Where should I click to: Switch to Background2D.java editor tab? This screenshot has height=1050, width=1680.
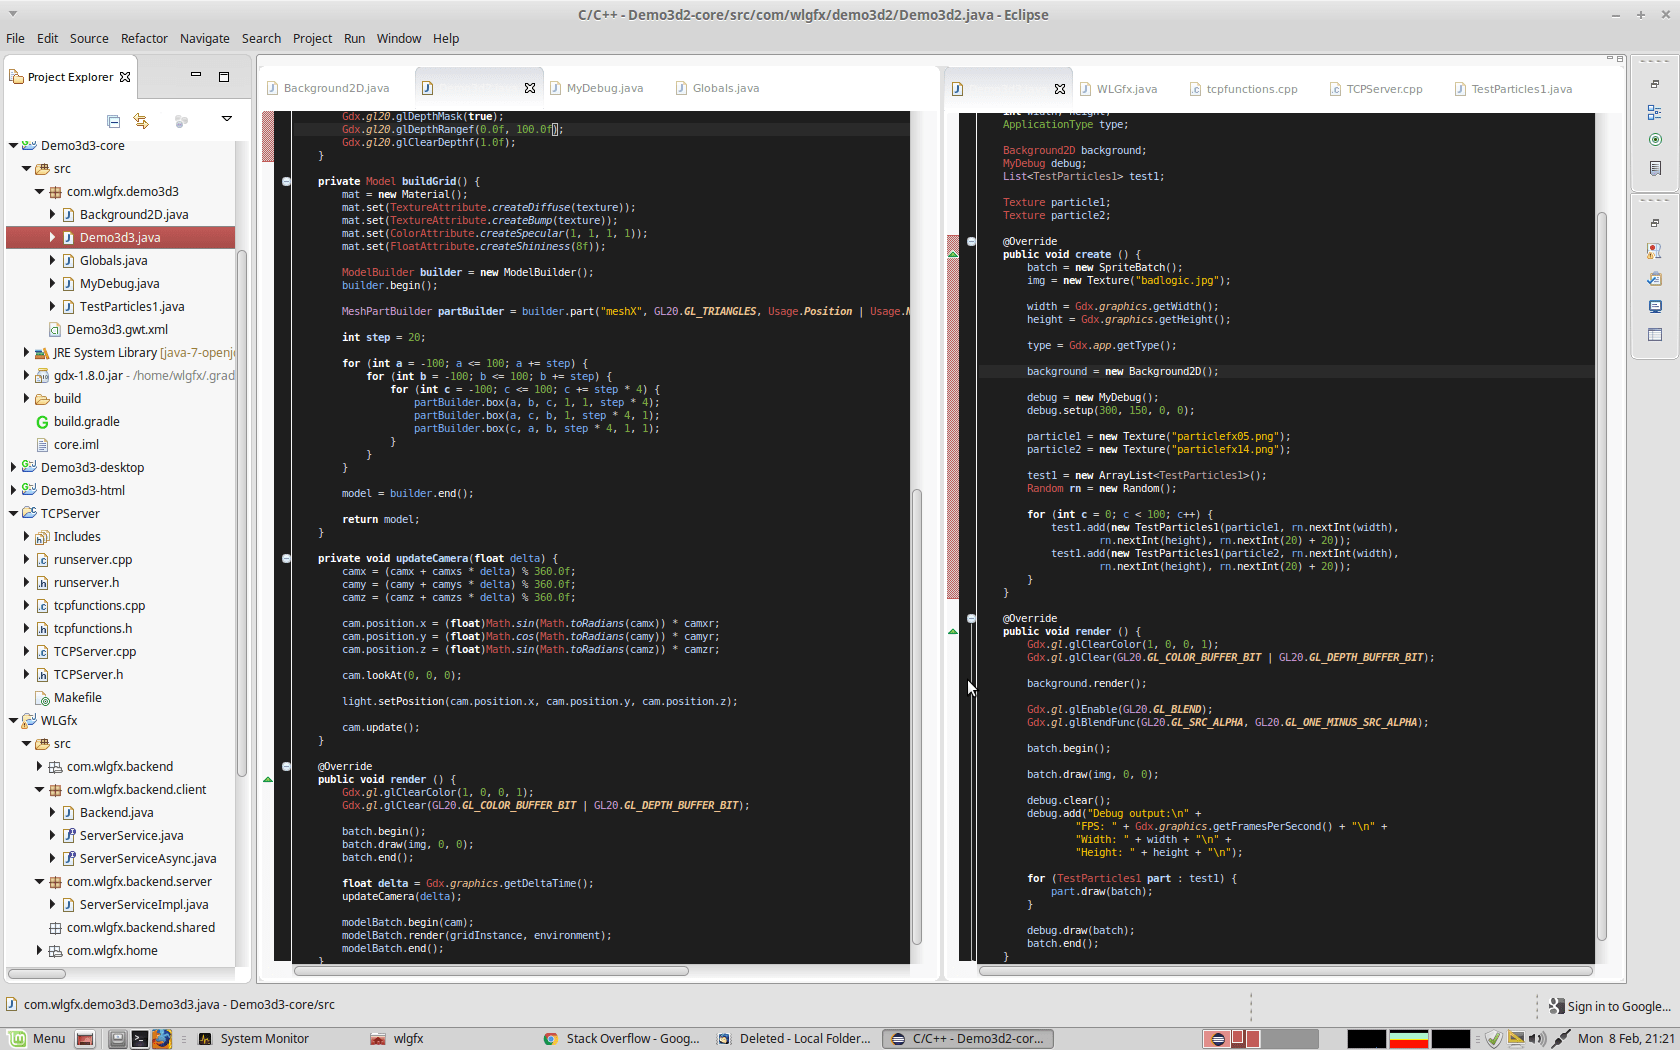(327, 88)
